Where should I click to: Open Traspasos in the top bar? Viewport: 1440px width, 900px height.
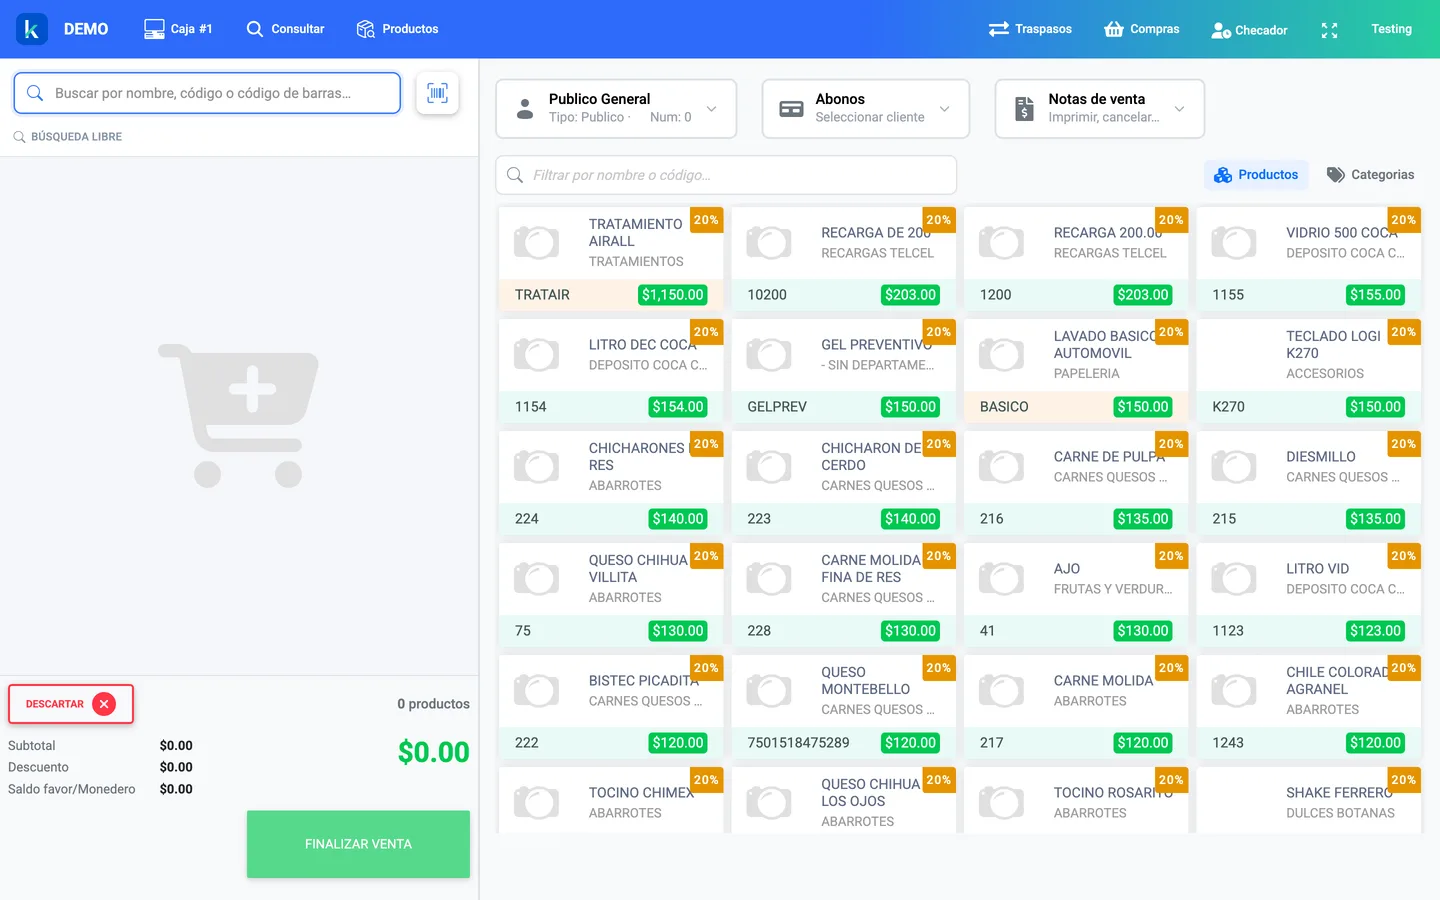tap(1031, 29)
